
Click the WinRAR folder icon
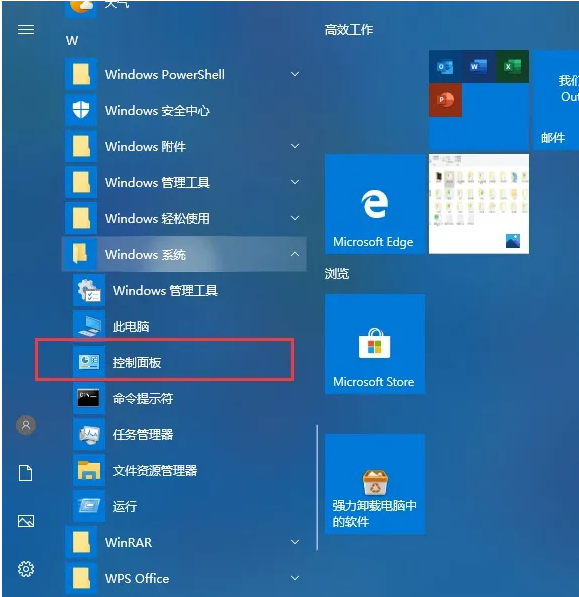click(x=81, y=542)
